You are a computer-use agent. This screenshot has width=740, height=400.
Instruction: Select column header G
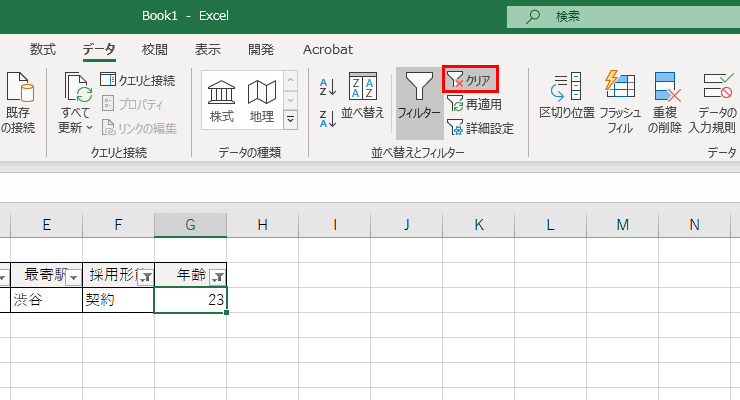coord(190,225)
